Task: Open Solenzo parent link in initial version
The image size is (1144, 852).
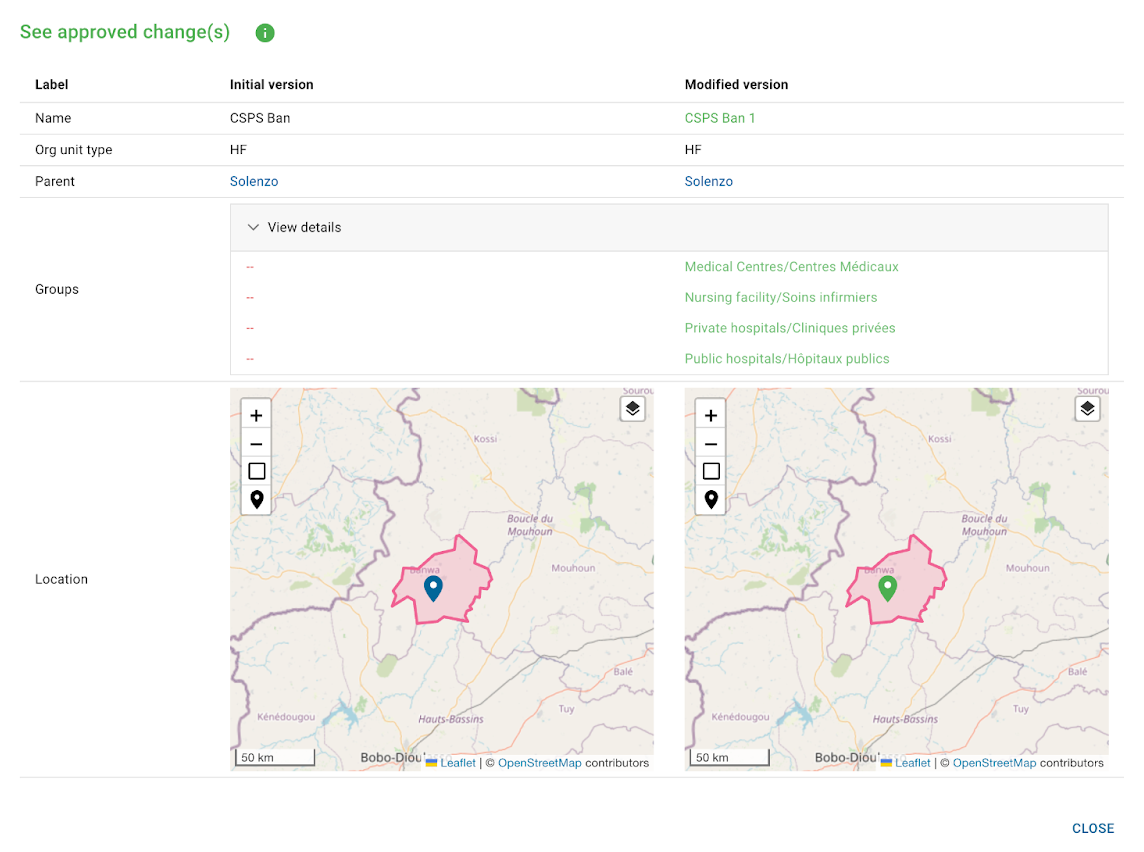Action: pos(254,182)
